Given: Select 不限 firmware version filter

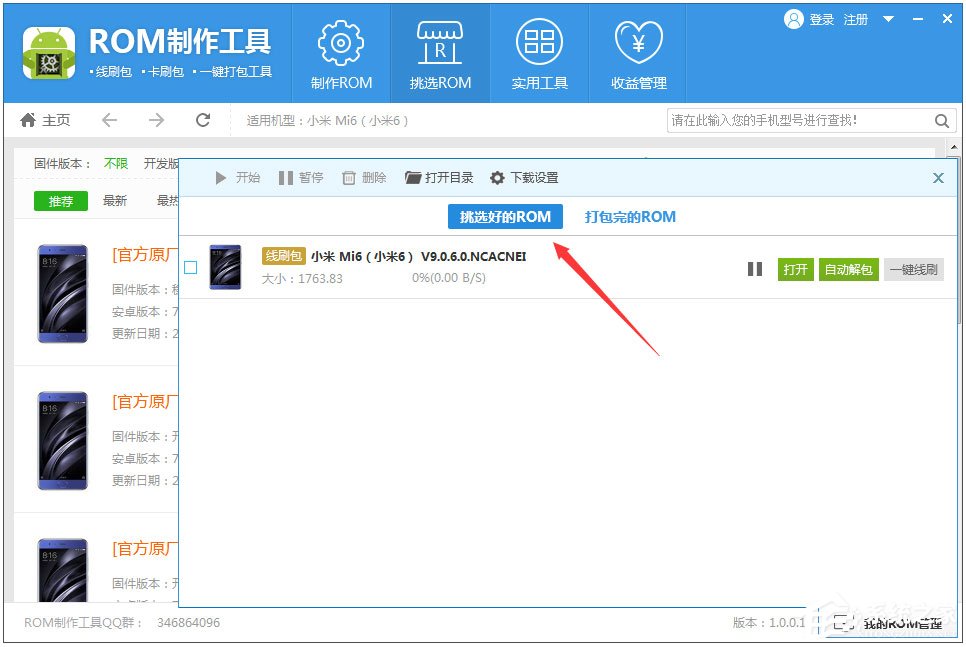Looking at the screenshot, I should click(116, 163).
